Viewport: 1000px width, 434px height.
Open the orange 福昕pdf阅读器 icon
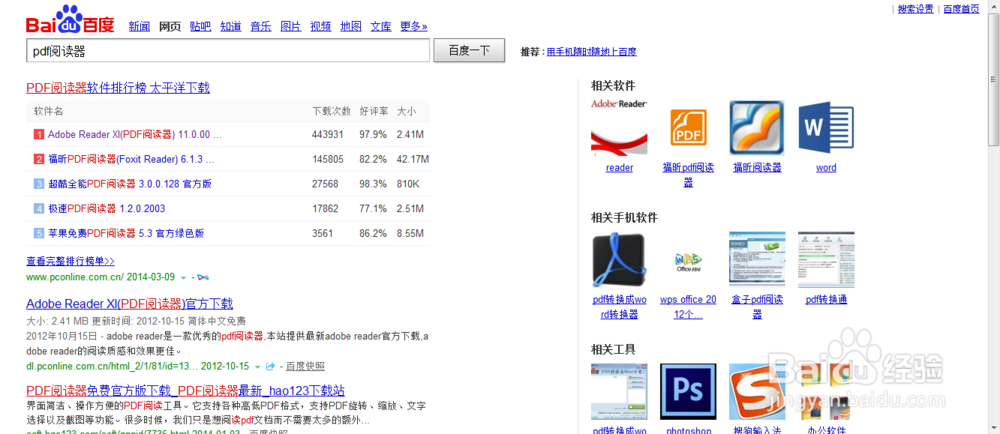pyautogui.click(x=688, y=128)
